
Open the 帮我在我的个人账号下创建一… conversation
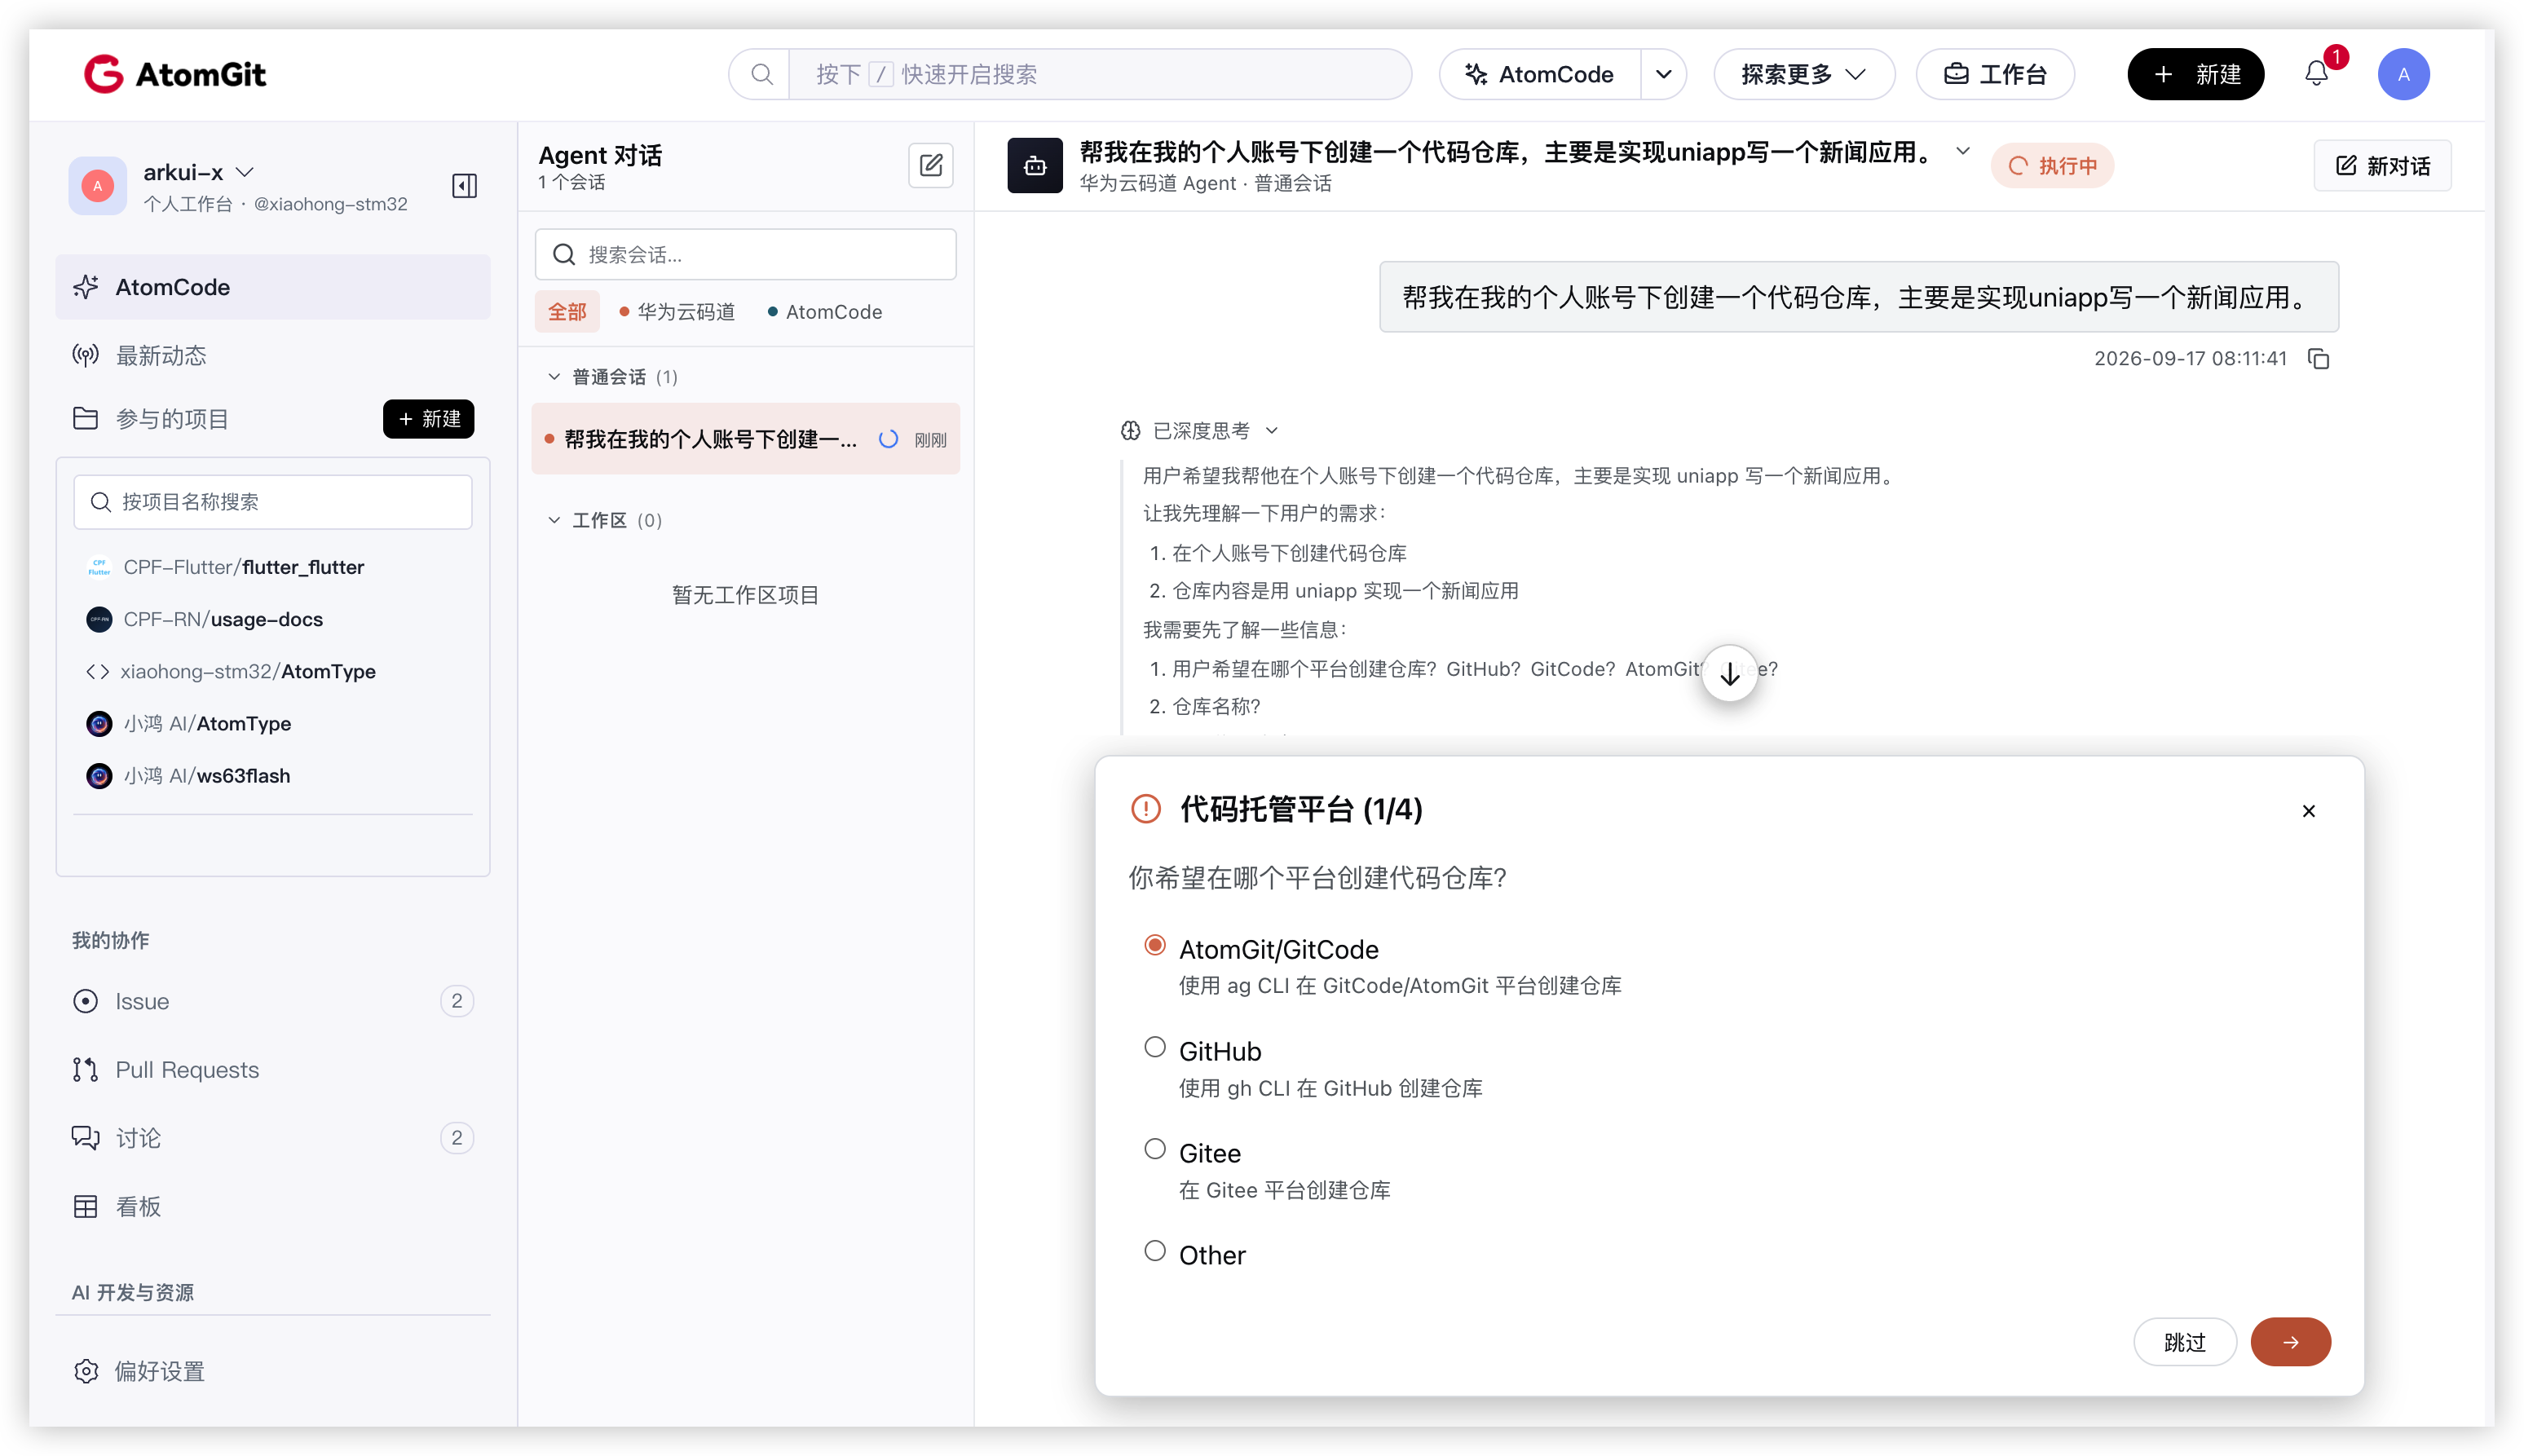point(746,439)
